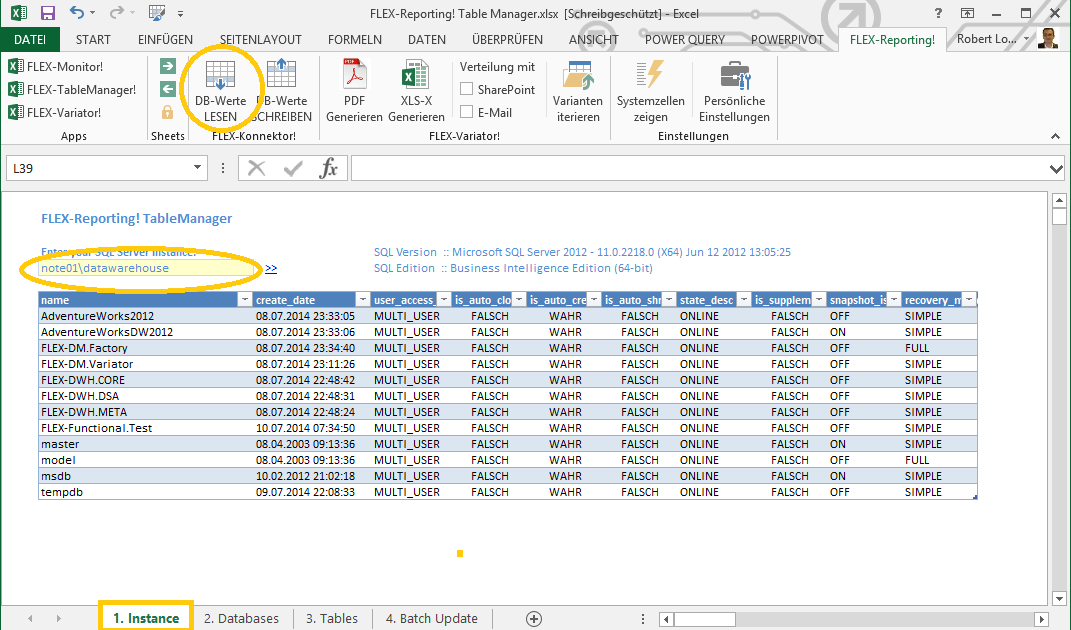
Task: Switch to the FORMELN ribbon tab
Action: click(354, 40)
